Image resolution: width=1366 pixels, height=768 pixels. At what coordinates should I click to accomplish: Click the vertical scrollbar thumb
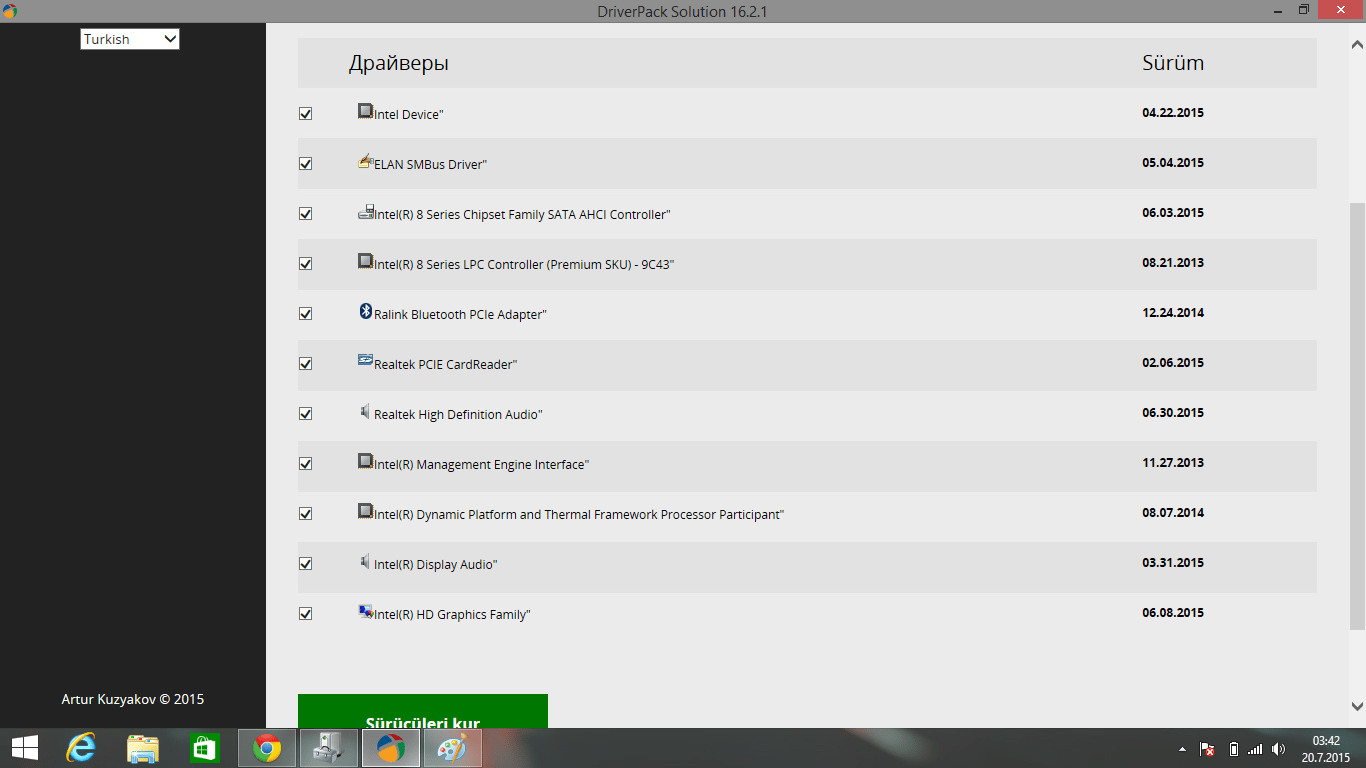tap(1357, 415)
